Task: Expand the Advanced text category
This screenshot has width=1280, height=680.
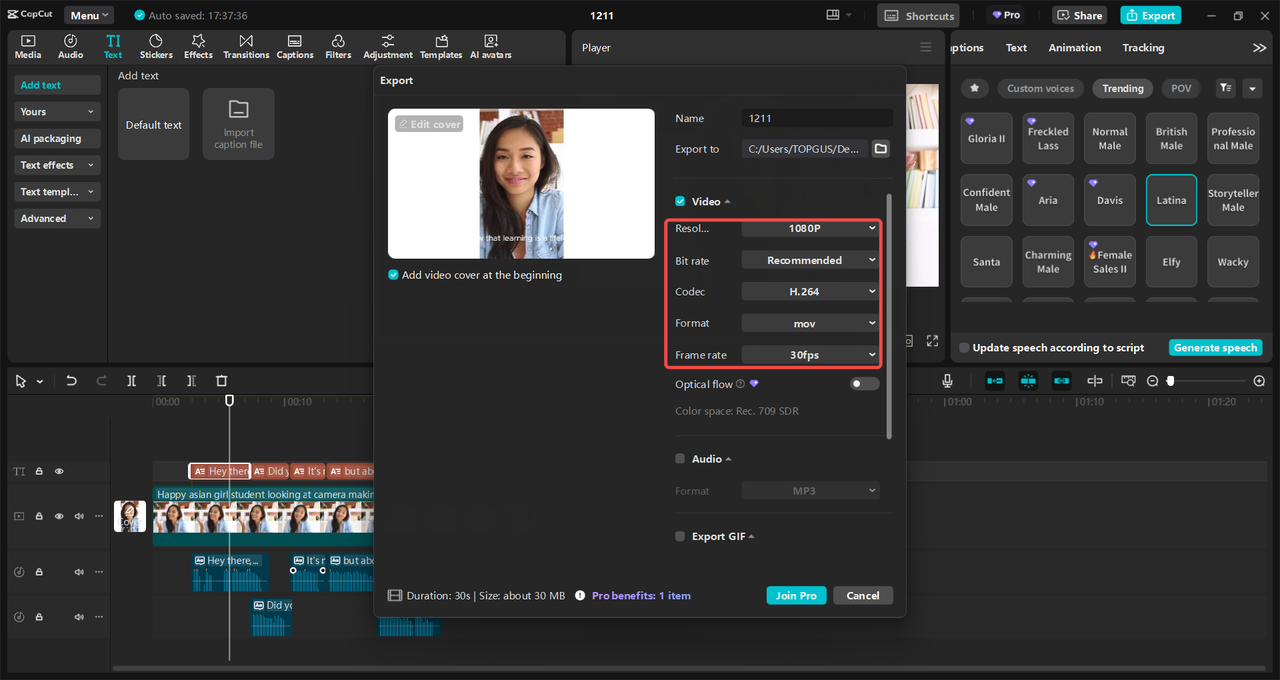Action: (57, 218)
